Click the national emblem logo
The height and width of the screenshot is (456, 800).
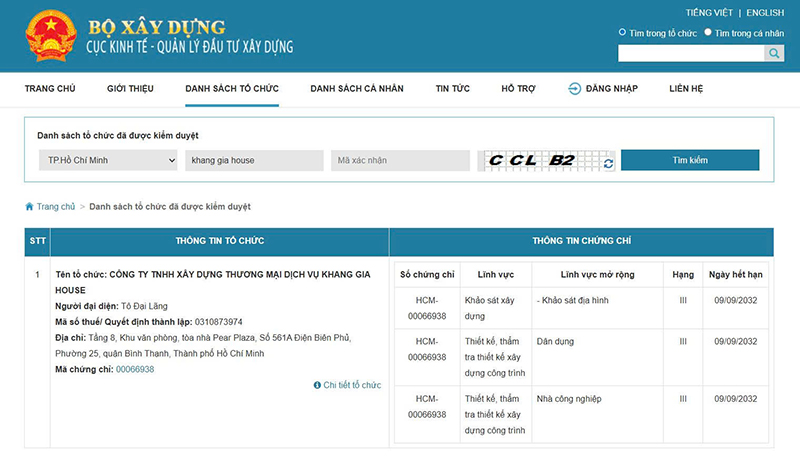point(51,36)
